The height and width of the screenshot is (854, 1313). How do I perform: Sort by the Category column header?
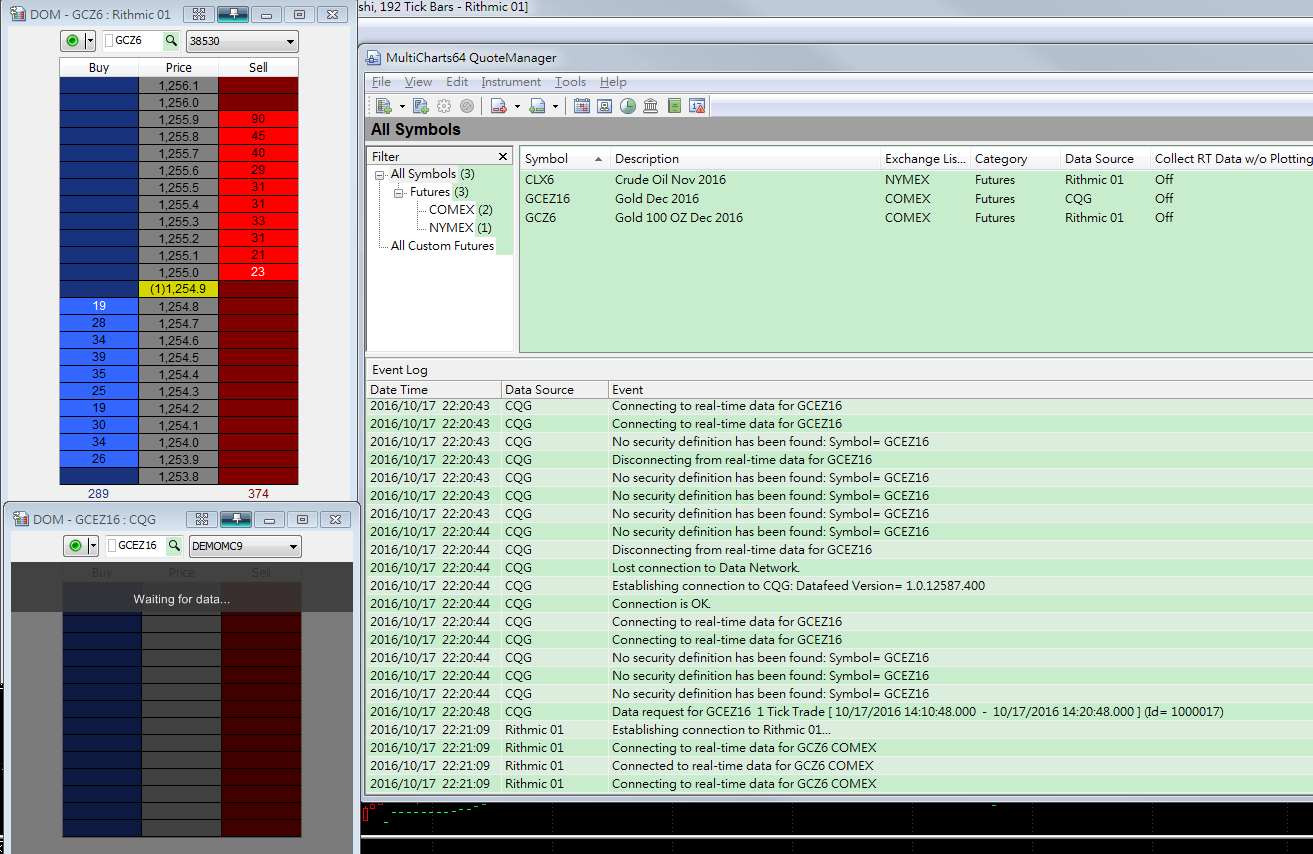point(1014,159)
